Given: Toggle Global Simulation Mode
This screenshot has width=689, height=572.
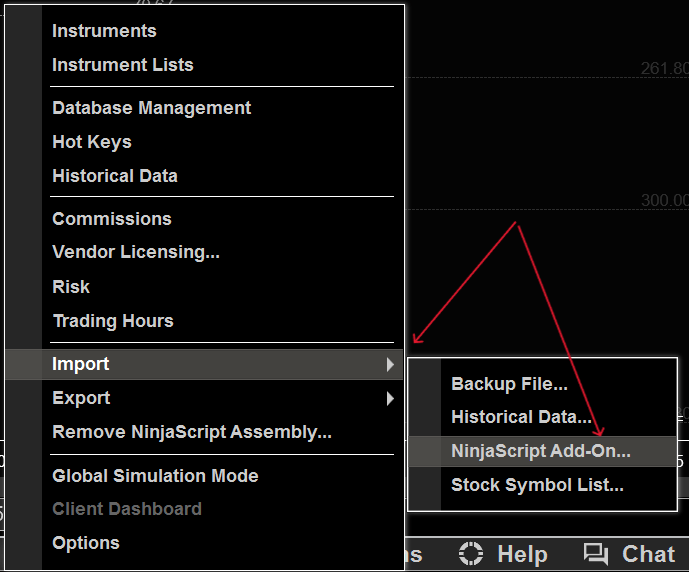Looking at the screenshot, I should click(x=155, y=476).
